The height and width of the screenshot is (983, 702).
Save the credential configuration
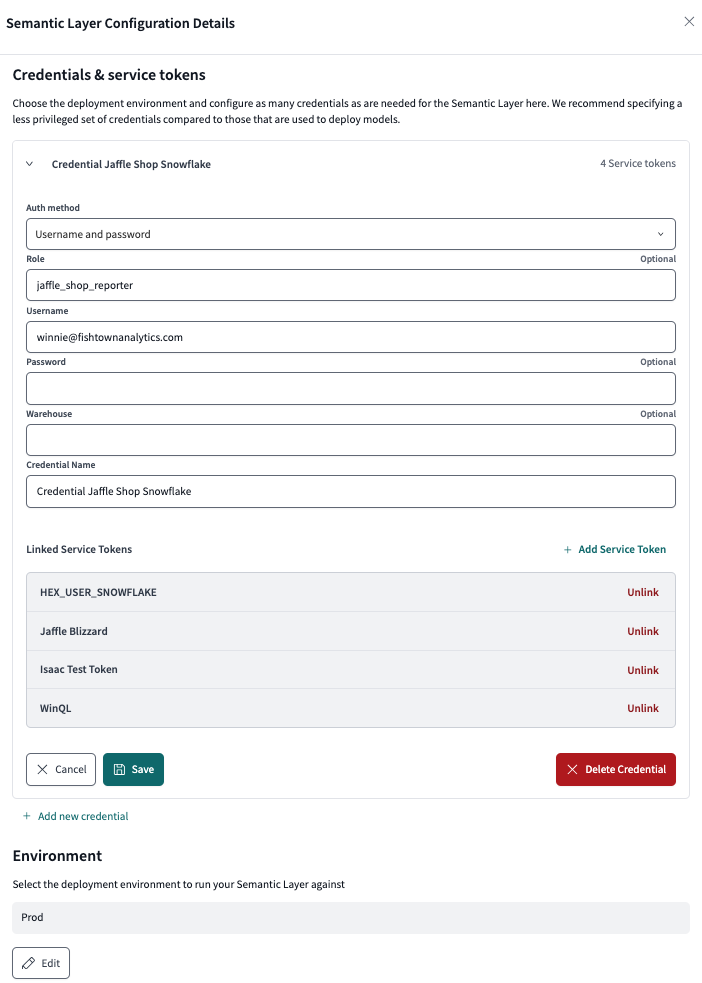(133, 769)
